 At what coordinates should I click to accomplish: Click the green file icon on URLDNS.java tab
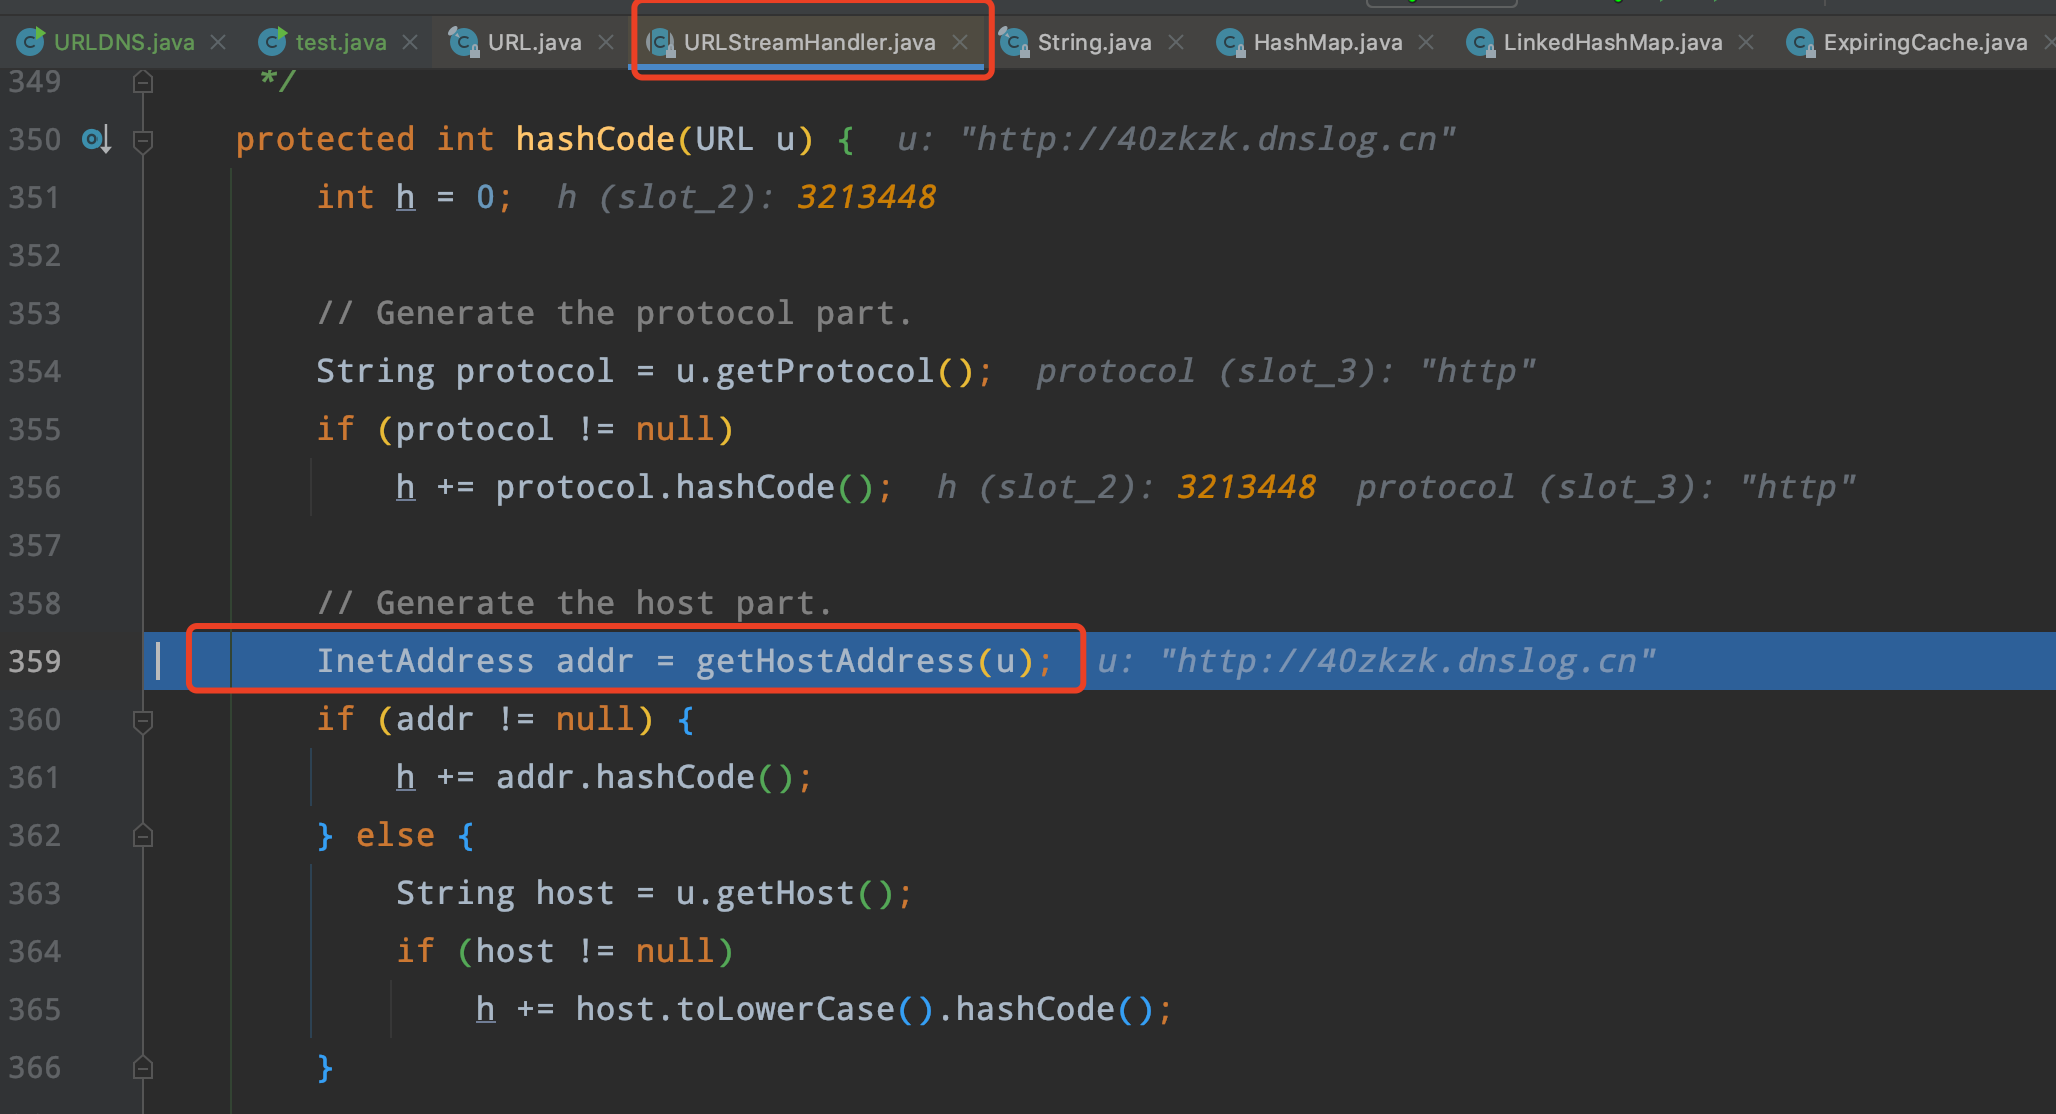pos(31,42)
